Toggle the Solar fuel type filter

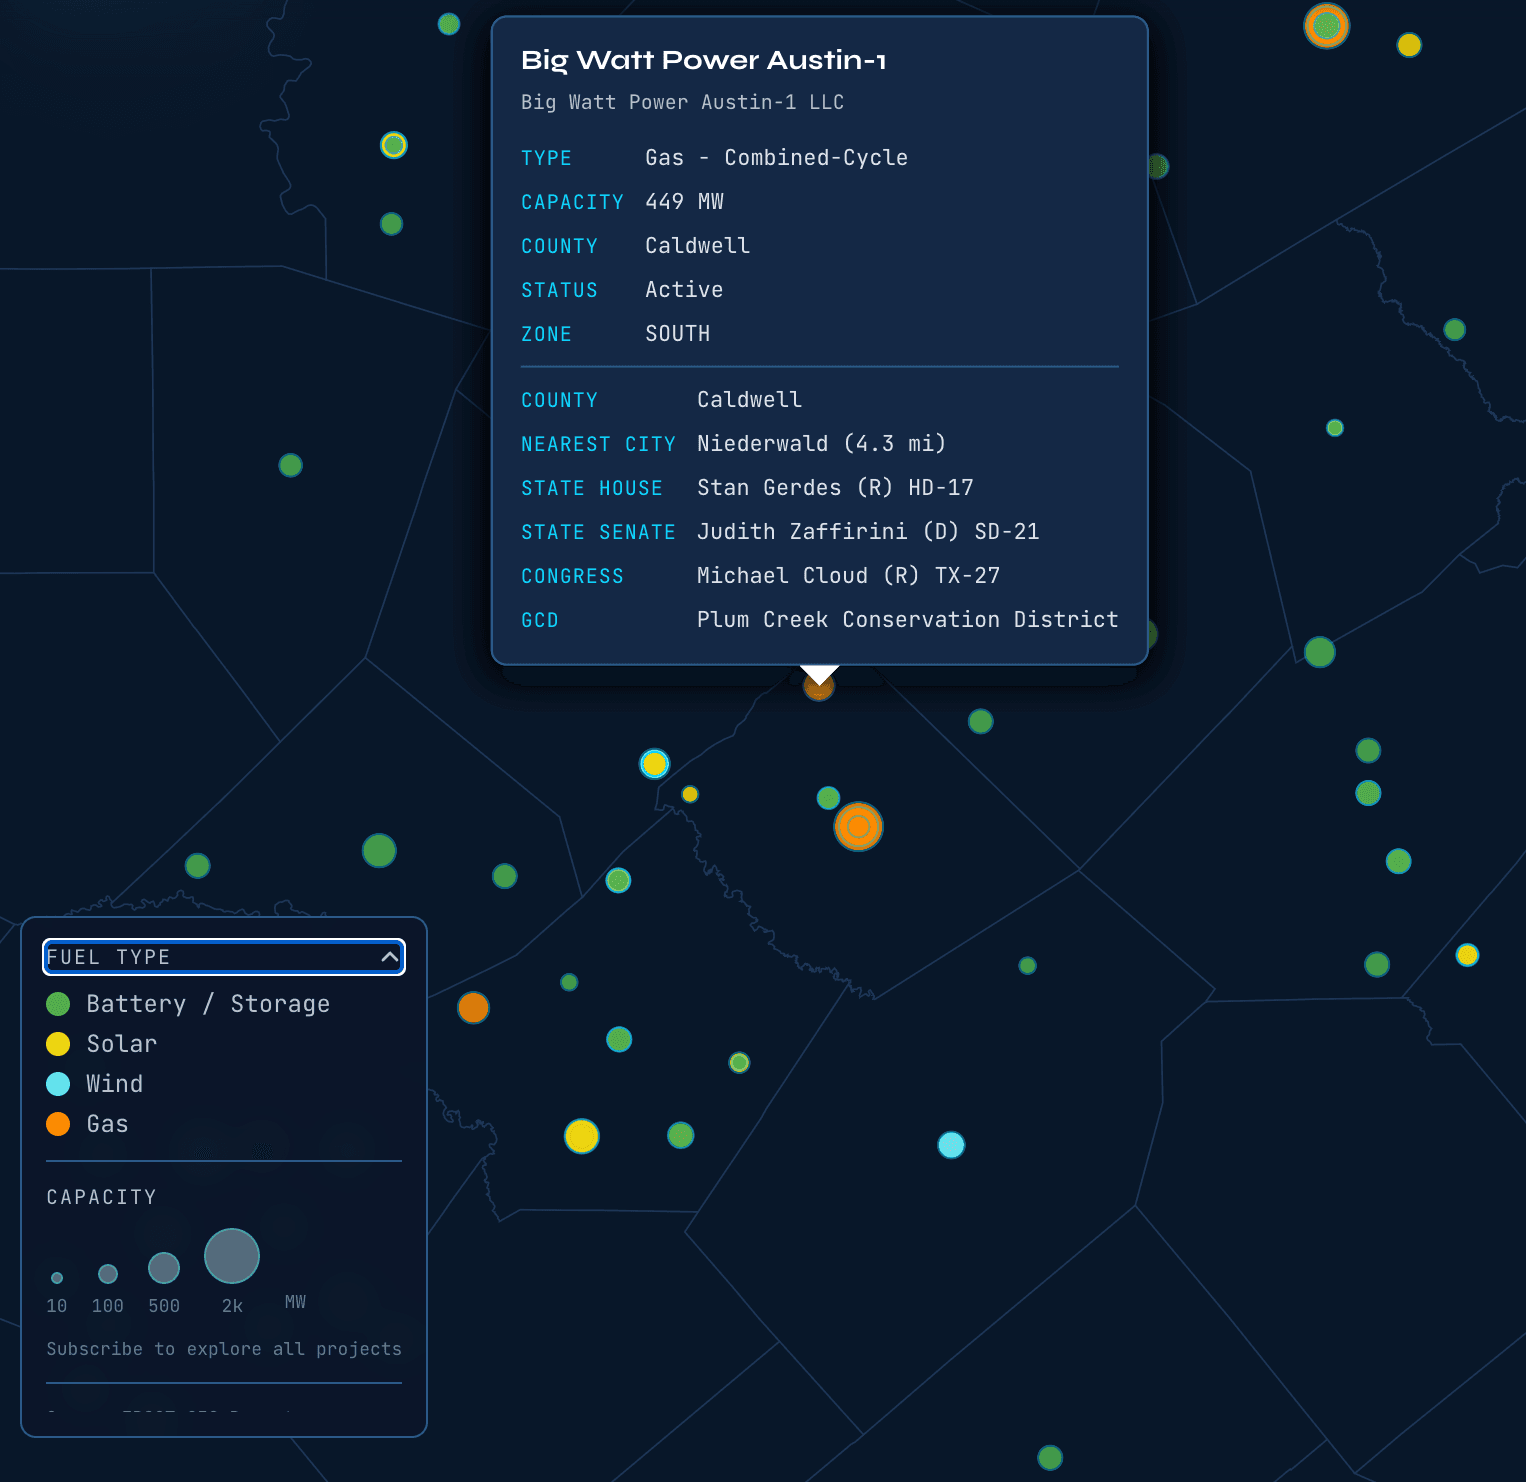pyautogui.click(x=120, y=1043)
